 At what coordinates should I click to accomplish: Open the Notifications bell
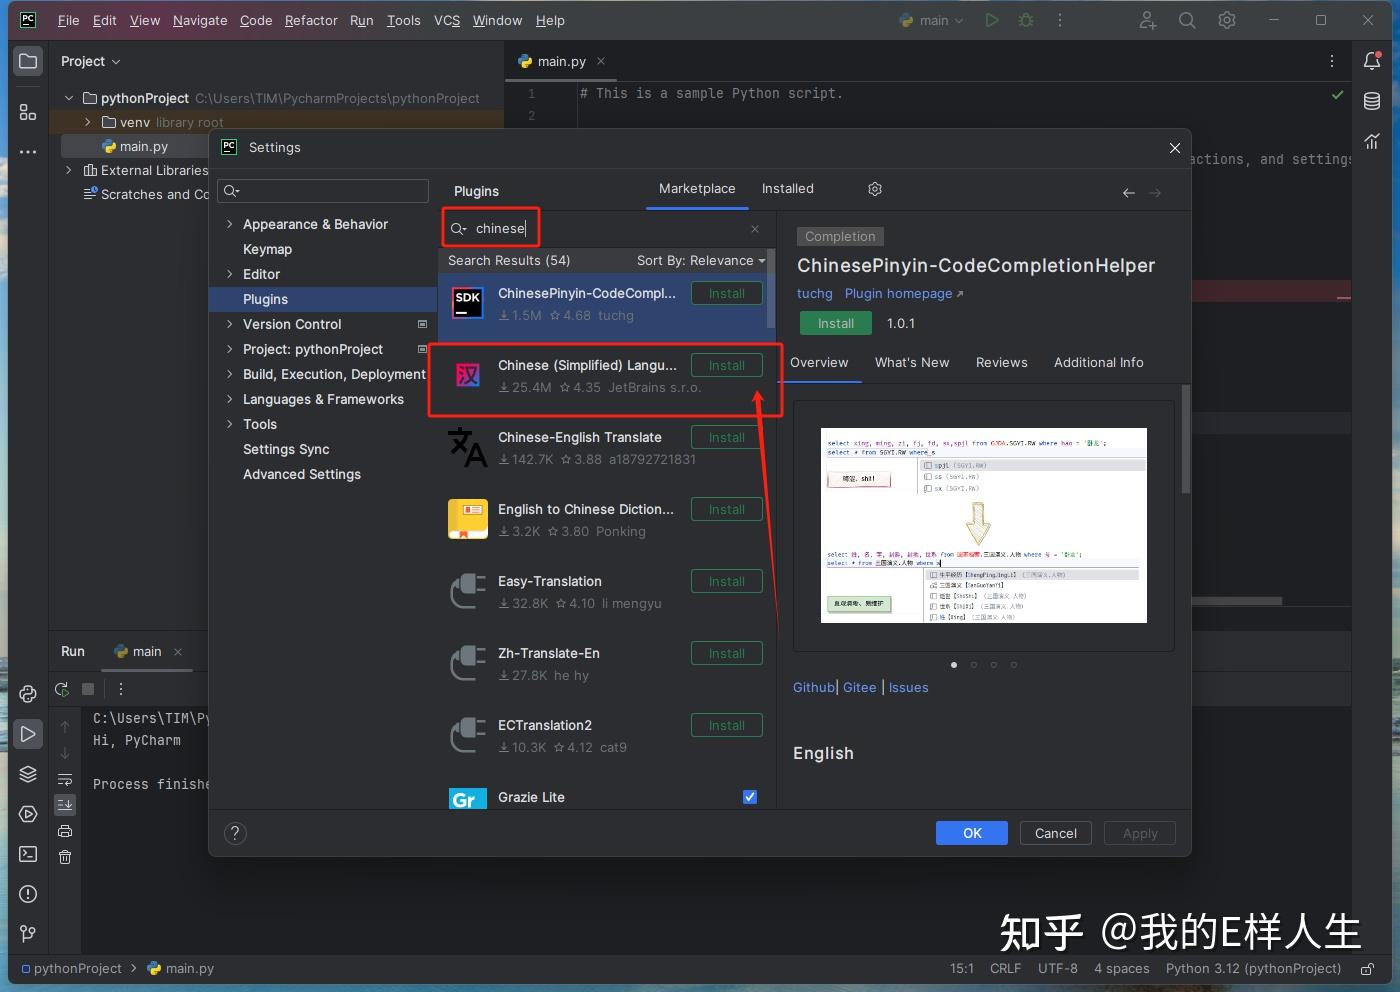tap(1371, 60)
